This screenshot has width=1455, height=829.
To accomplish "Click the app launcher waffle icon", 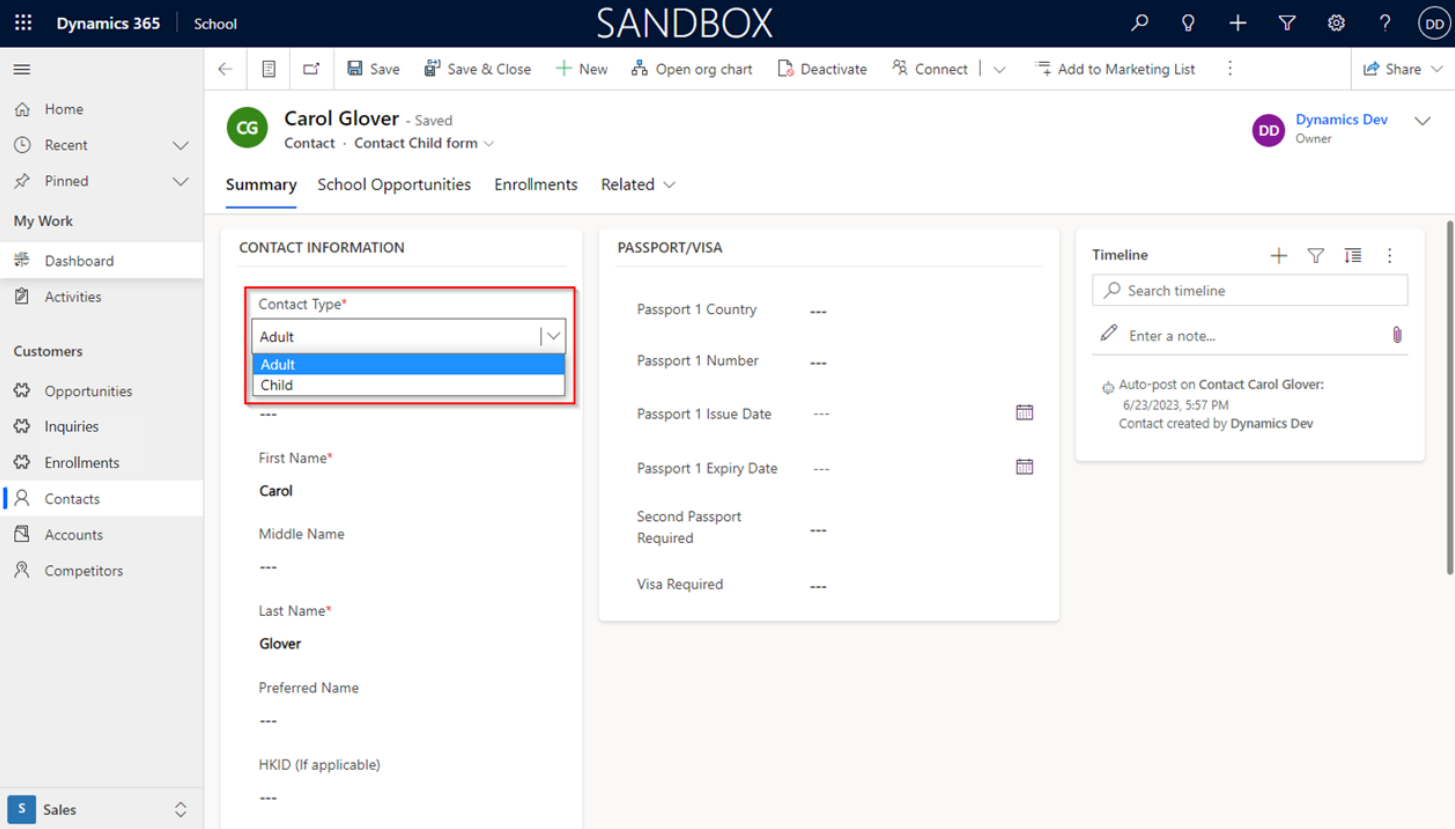I will pos(23,23).
